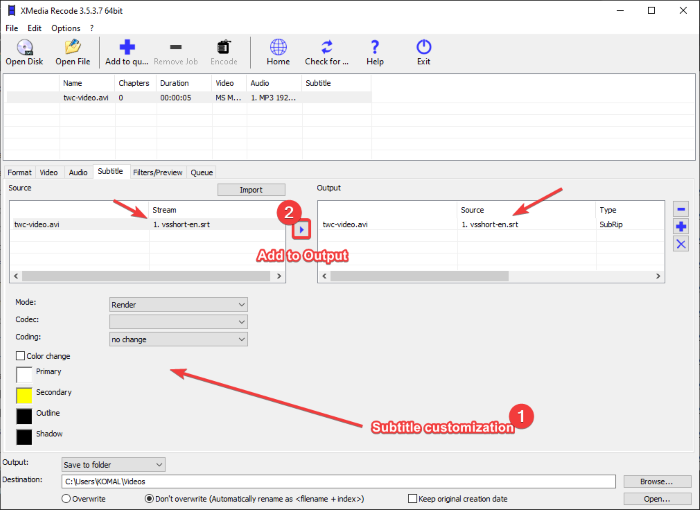Click the Import button

pos(251,189)
